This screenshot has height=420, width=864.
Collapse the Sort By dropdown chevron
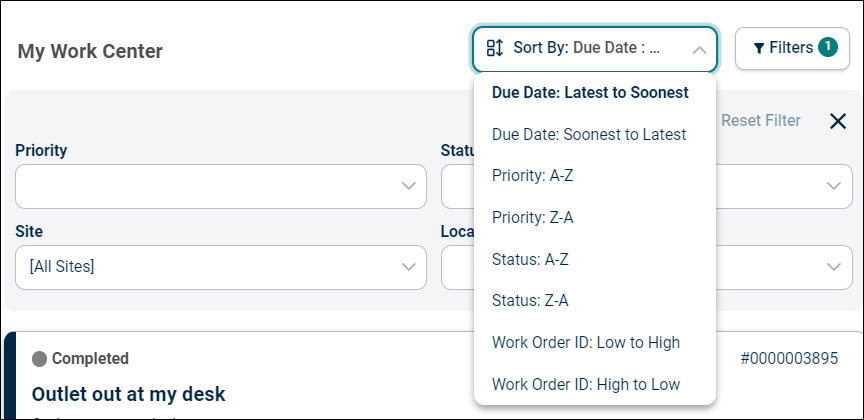pos(699,48)
